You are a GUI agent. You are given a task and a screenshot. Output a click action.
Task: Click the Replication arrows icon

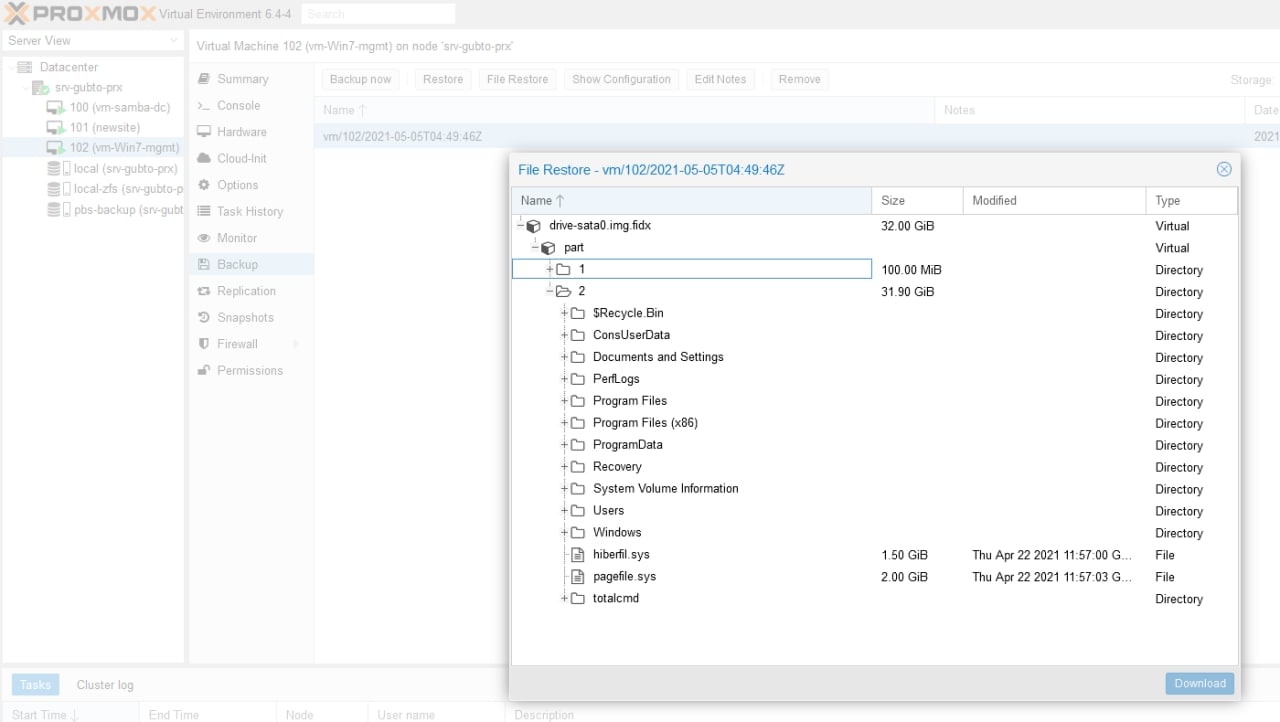[x=204, y=291]
